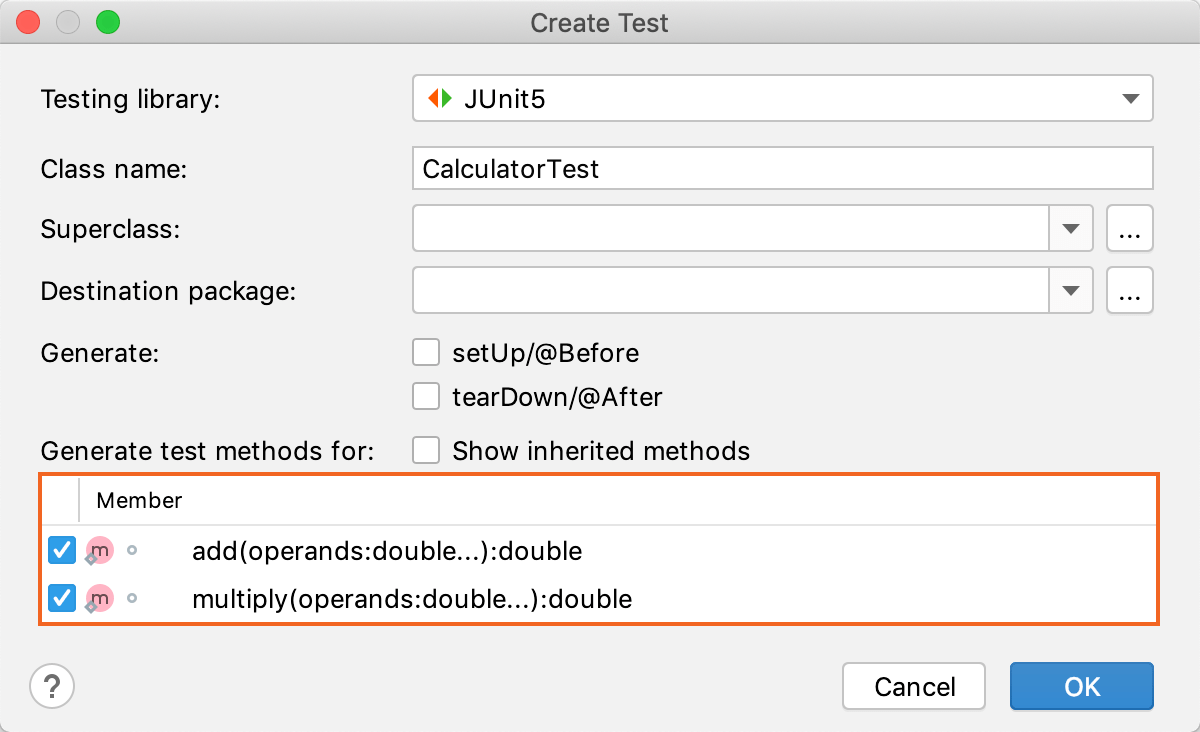The width and height of the screenshot is (1200, 732).
Task: Open the Superclass dropdown arrow
Action: 1071,228
